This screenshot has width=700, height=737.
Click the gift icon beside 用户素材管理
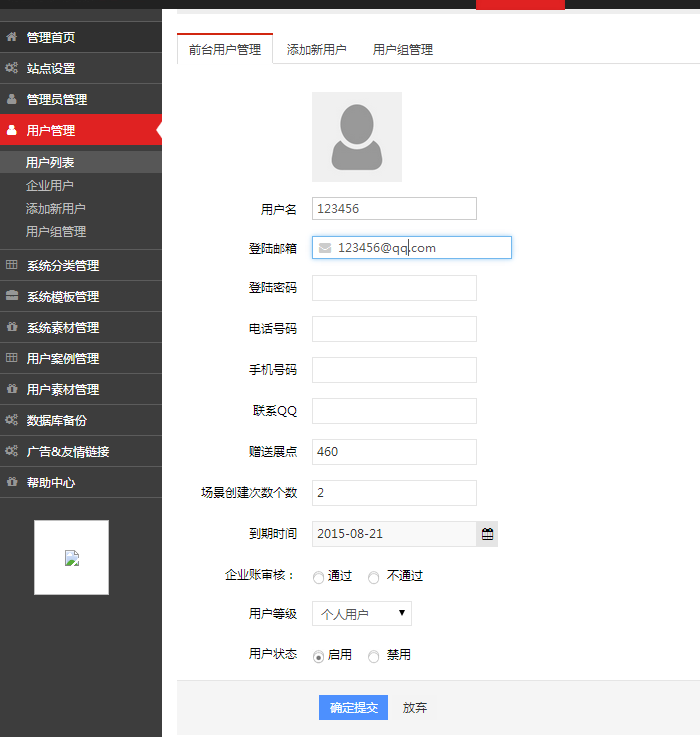point(12,389)
